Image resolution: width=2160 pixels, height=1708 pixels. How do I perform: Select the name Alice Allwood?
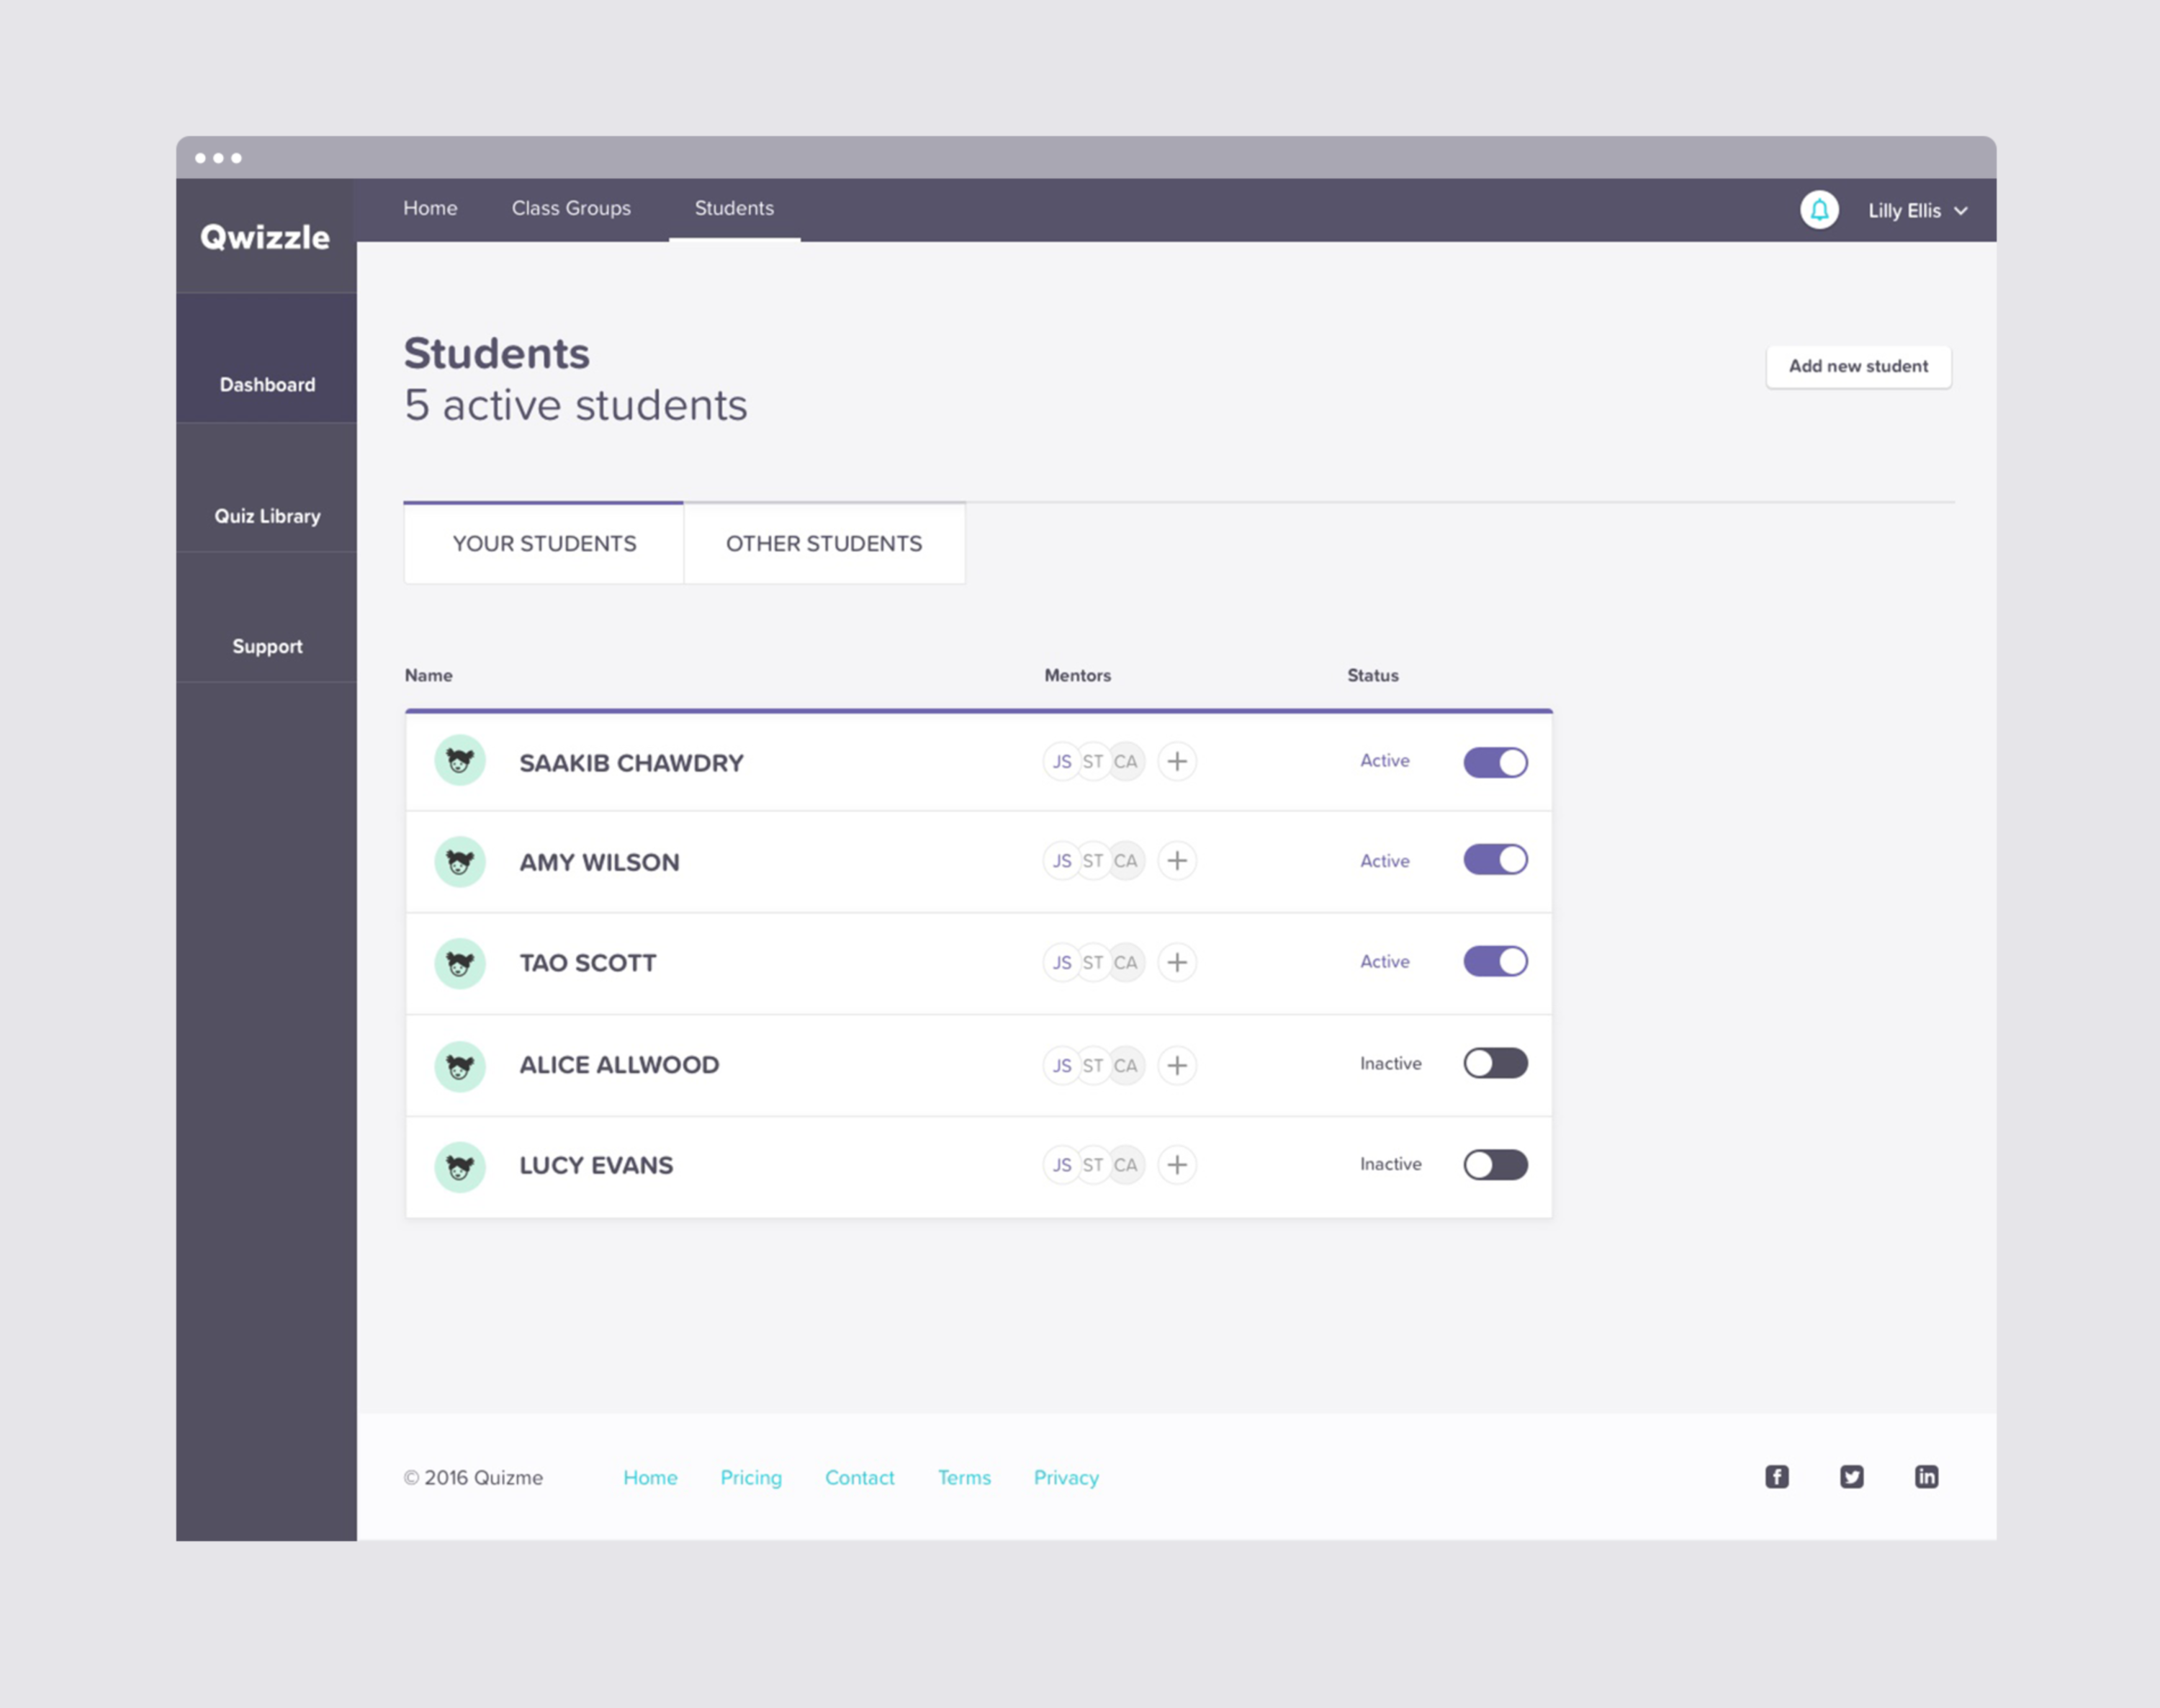coord(619,1065)
